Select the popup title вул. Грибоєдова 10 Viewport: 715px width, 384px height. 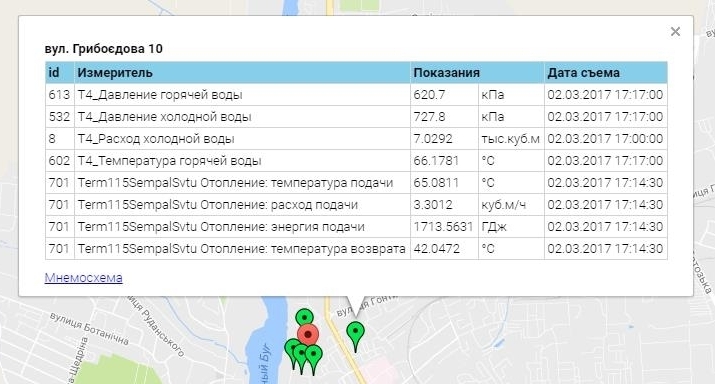tap(104, 49)
